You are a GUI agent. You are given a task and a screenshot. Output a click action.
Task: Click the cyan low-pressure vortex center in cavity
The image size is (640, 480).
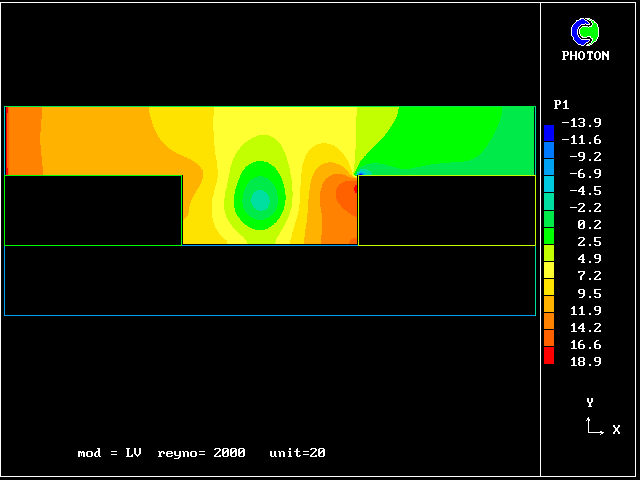coord(260,200)
